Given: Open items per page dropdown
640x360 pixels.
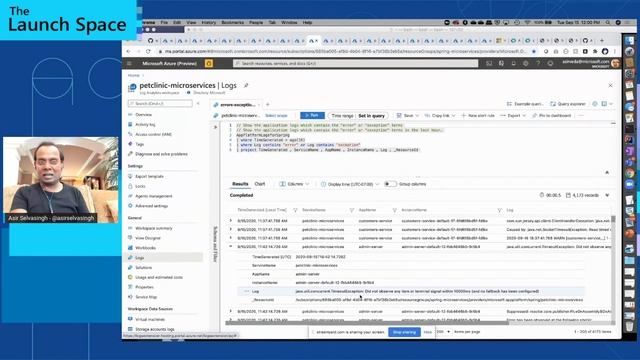Looking at the screenshot, I should coord(443,332).
